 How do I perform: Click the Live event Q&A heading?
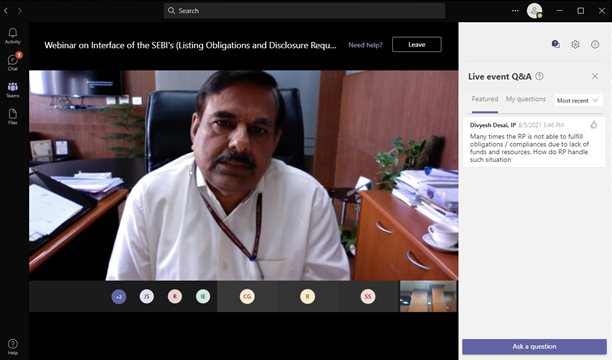click(x=500, y=77)
